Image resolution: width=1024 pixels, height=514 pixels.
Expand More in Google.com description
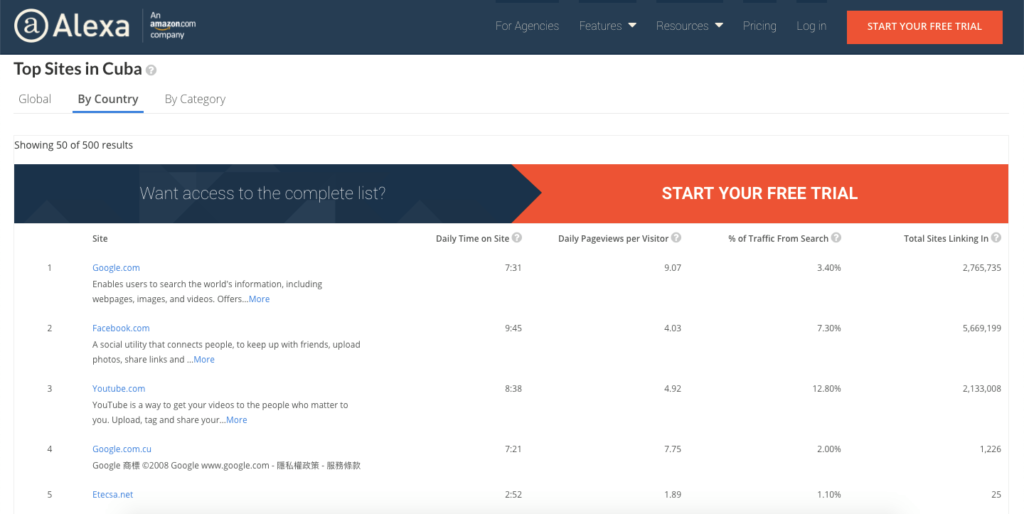(259, 299)
